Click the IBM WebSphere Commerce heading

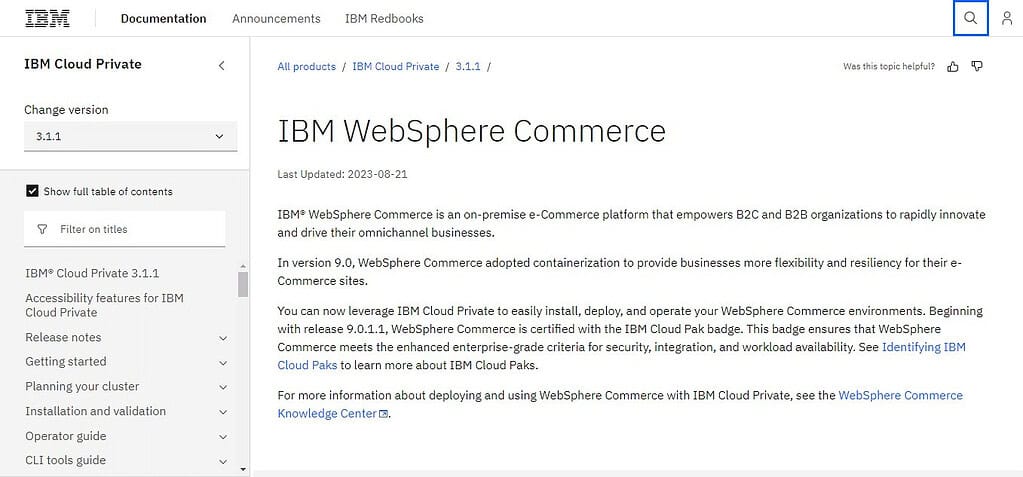click(x=472, y=131)
